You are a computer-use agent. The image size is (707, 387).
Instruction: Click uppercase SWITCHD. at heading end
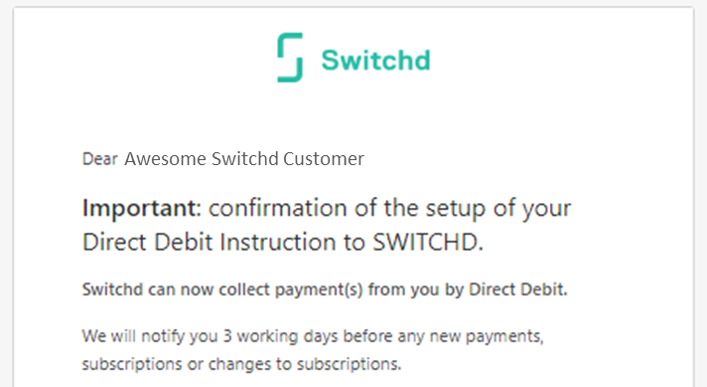point(428,242)
